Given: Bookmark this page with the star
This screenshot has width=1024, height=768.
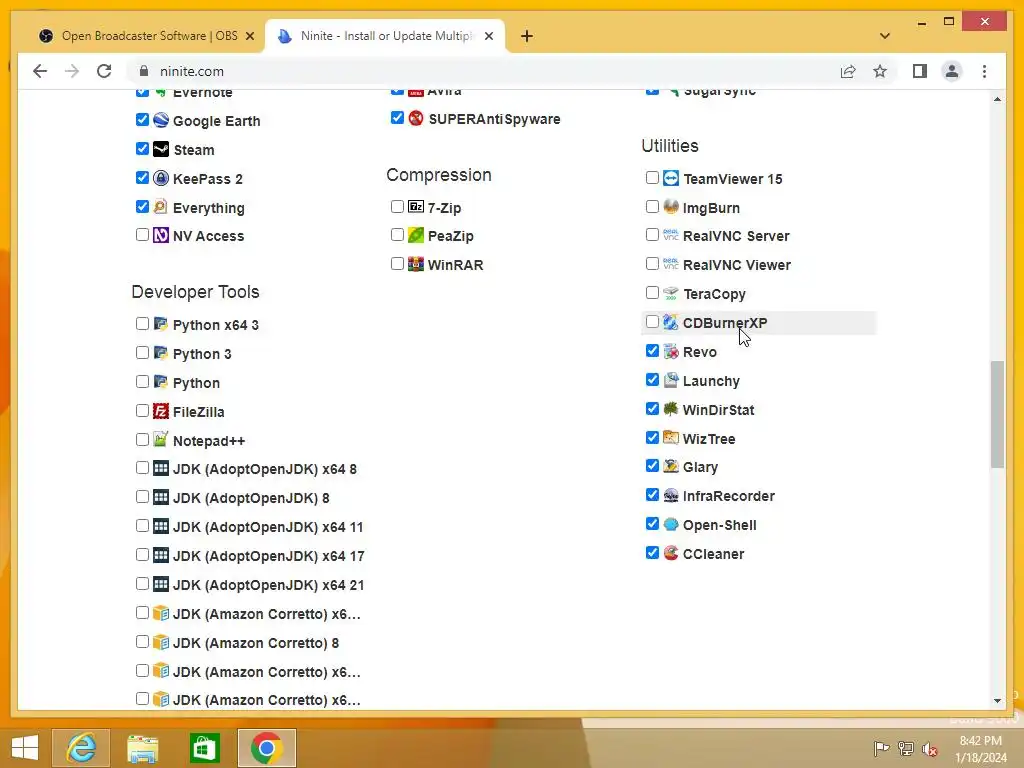Looking at the screenshot, I should coord(880,71).
